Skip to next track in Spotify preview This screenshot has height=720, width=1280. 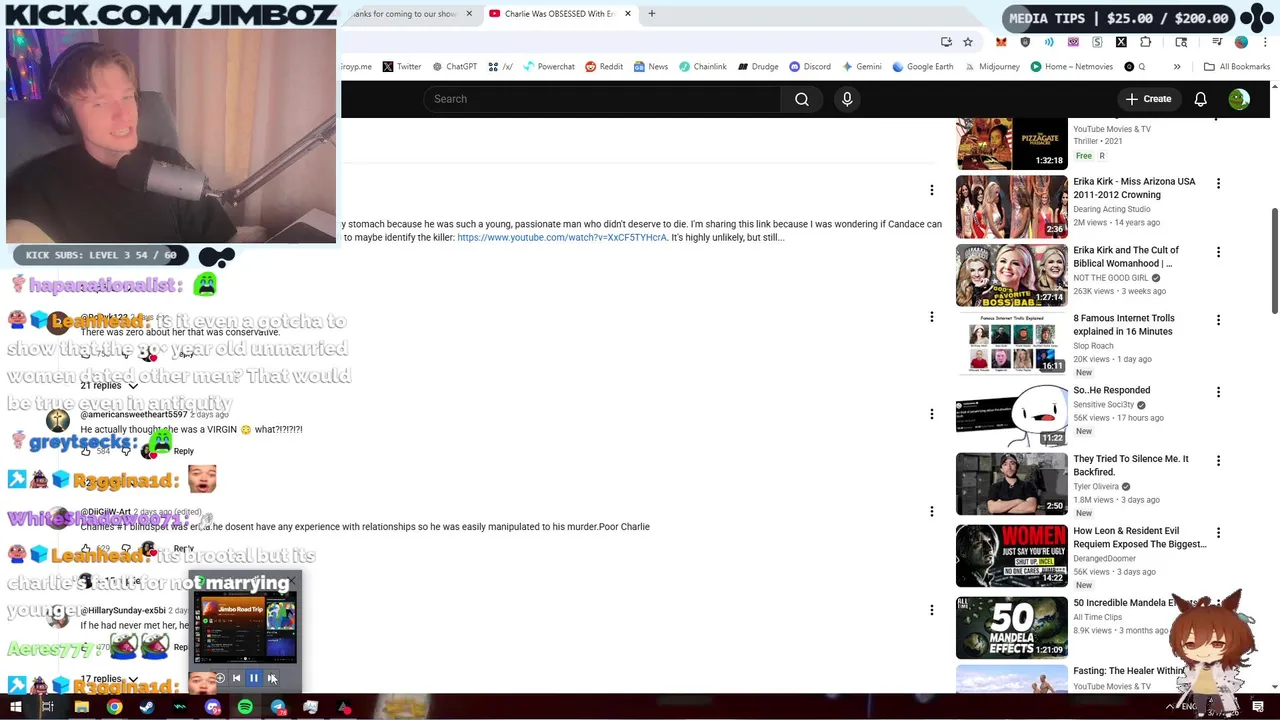272,678
